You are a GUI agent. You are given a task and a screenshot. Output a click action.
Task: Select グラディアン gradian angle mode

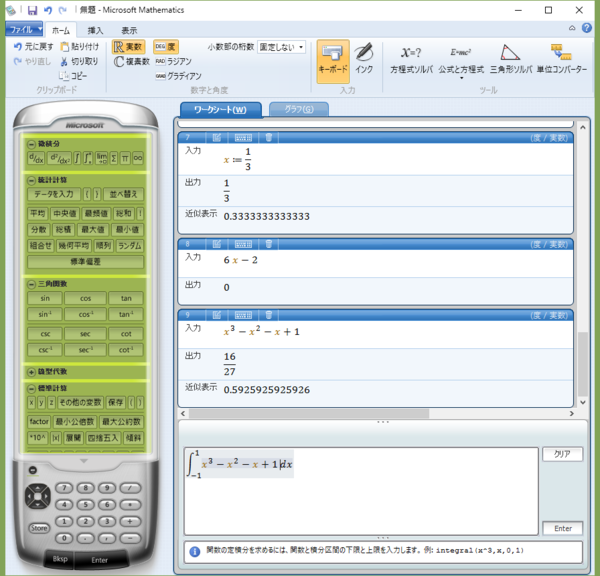click(178, 76)
